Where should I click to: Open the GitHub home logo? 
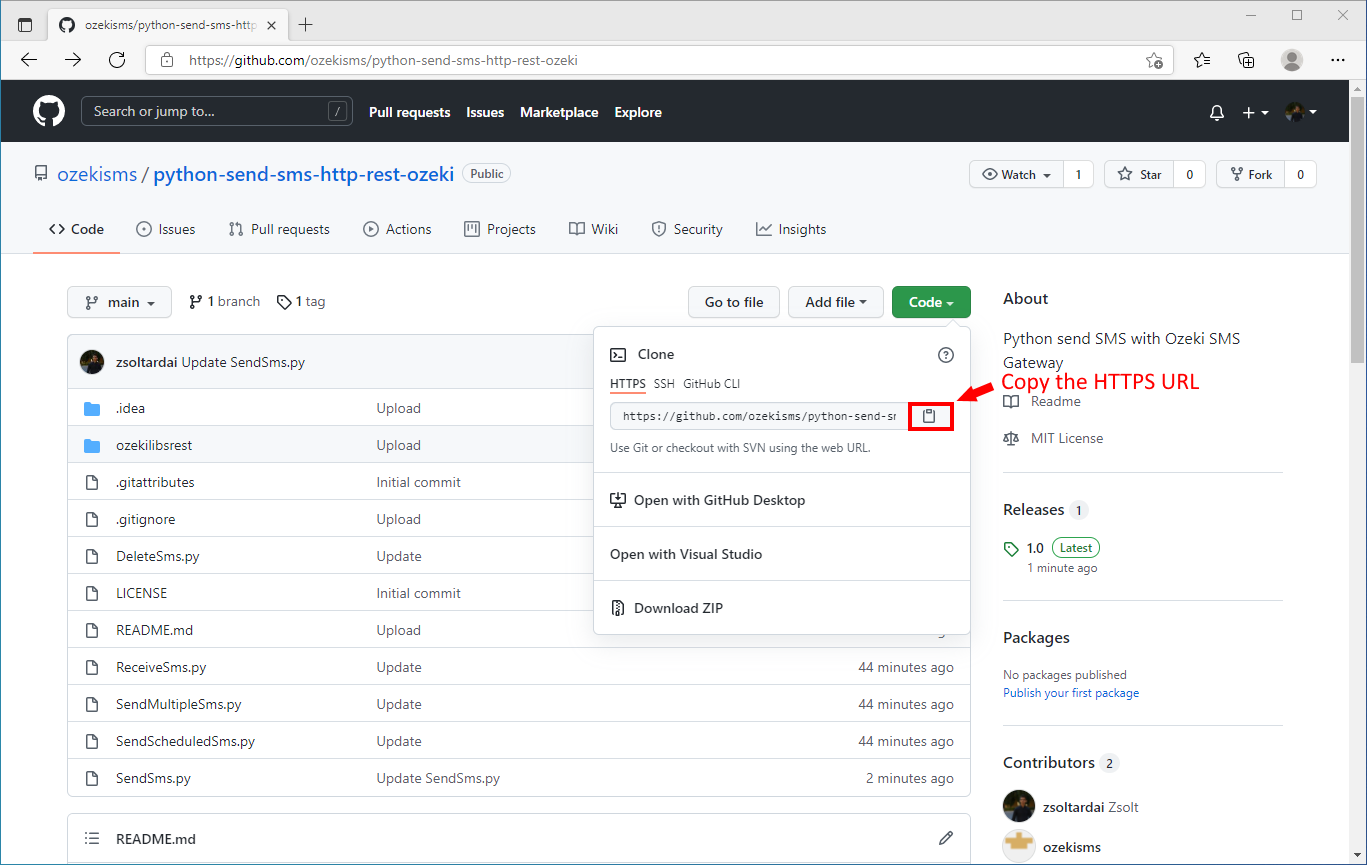48,111
